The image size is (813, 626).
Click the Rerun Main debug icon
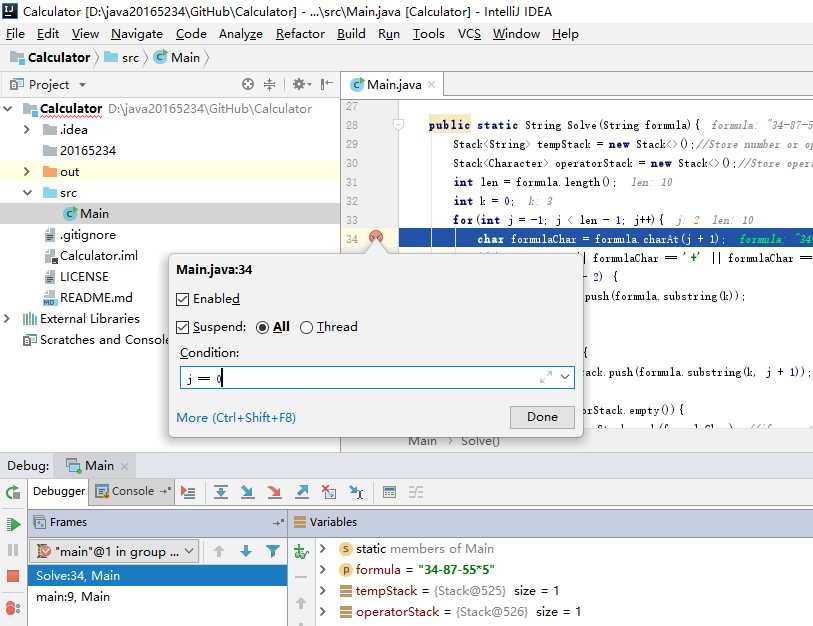click(x=13, y=492)
